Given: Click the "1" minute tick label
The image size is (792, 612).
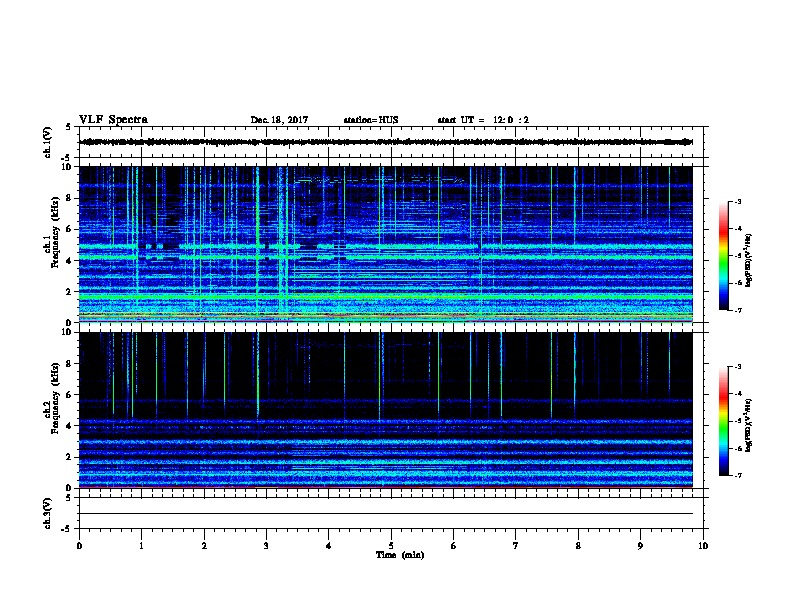Looking at the screenshot, I should [x=141, y=546].
